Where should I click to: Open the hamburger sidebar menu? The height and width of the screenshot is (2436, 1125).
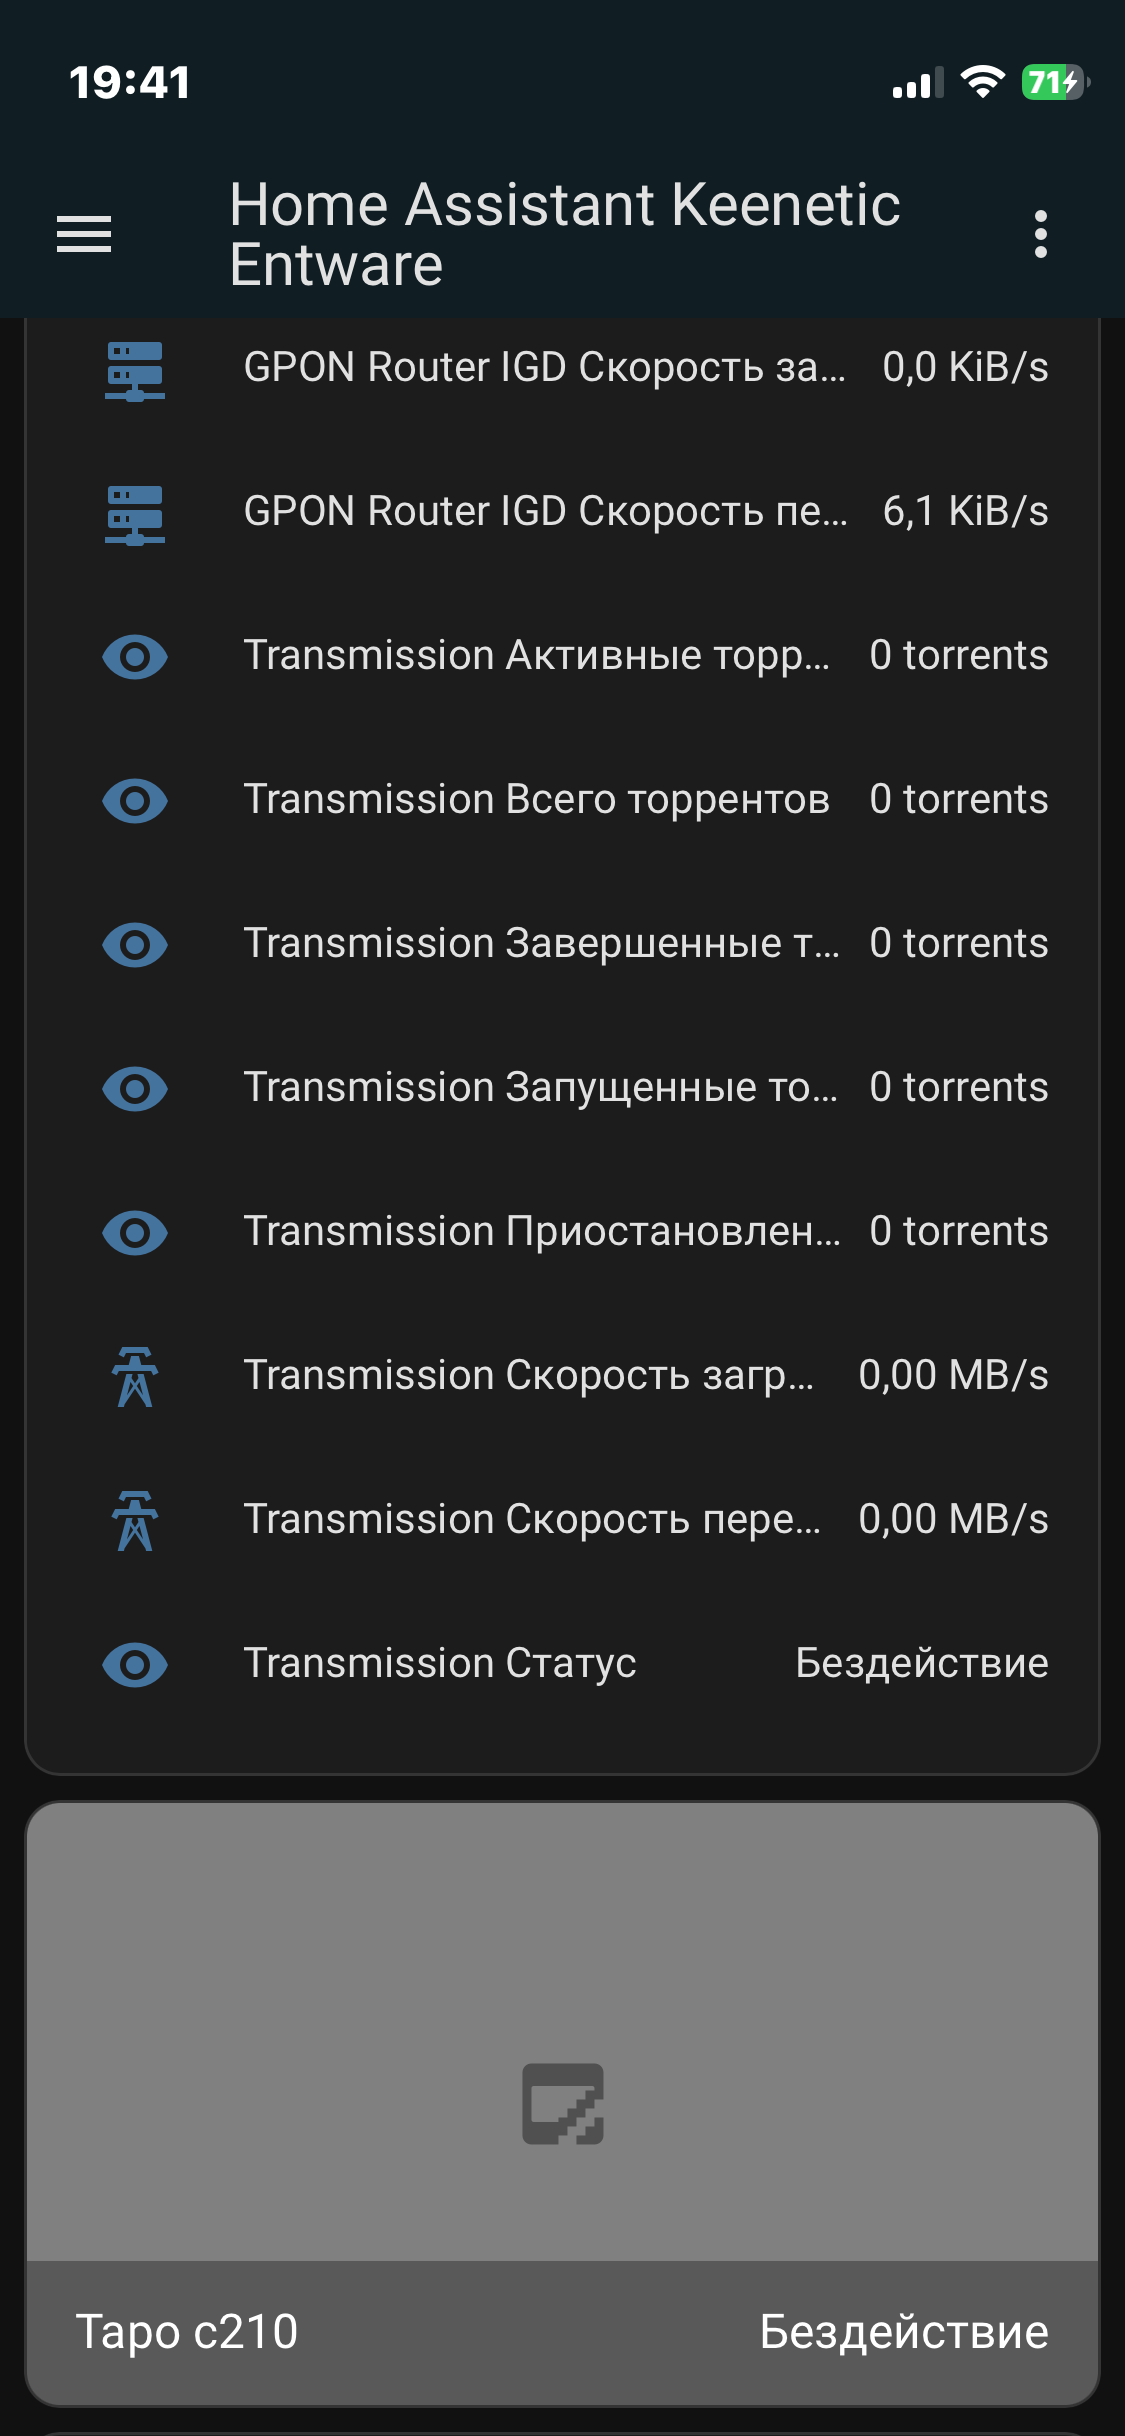click(84, 234)
